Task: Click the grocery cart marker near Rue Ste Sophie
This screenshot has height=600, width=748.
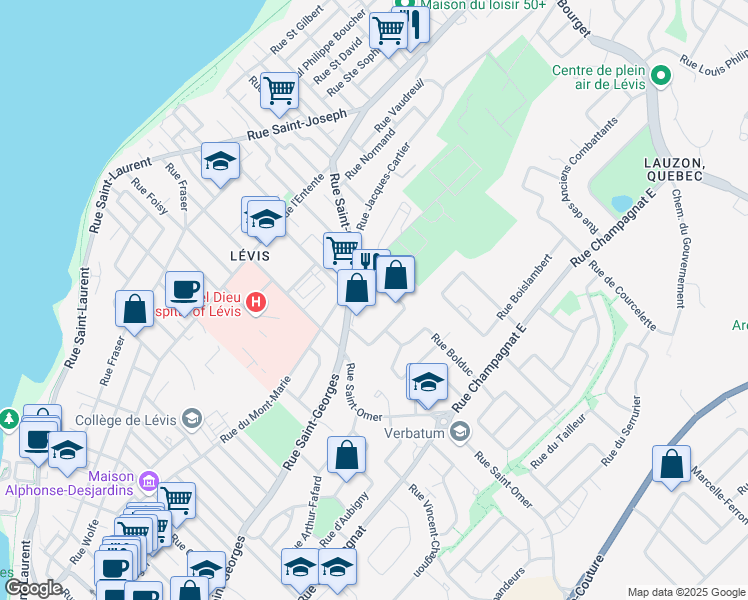Action: pyautogui.click(x=388, y=32)
